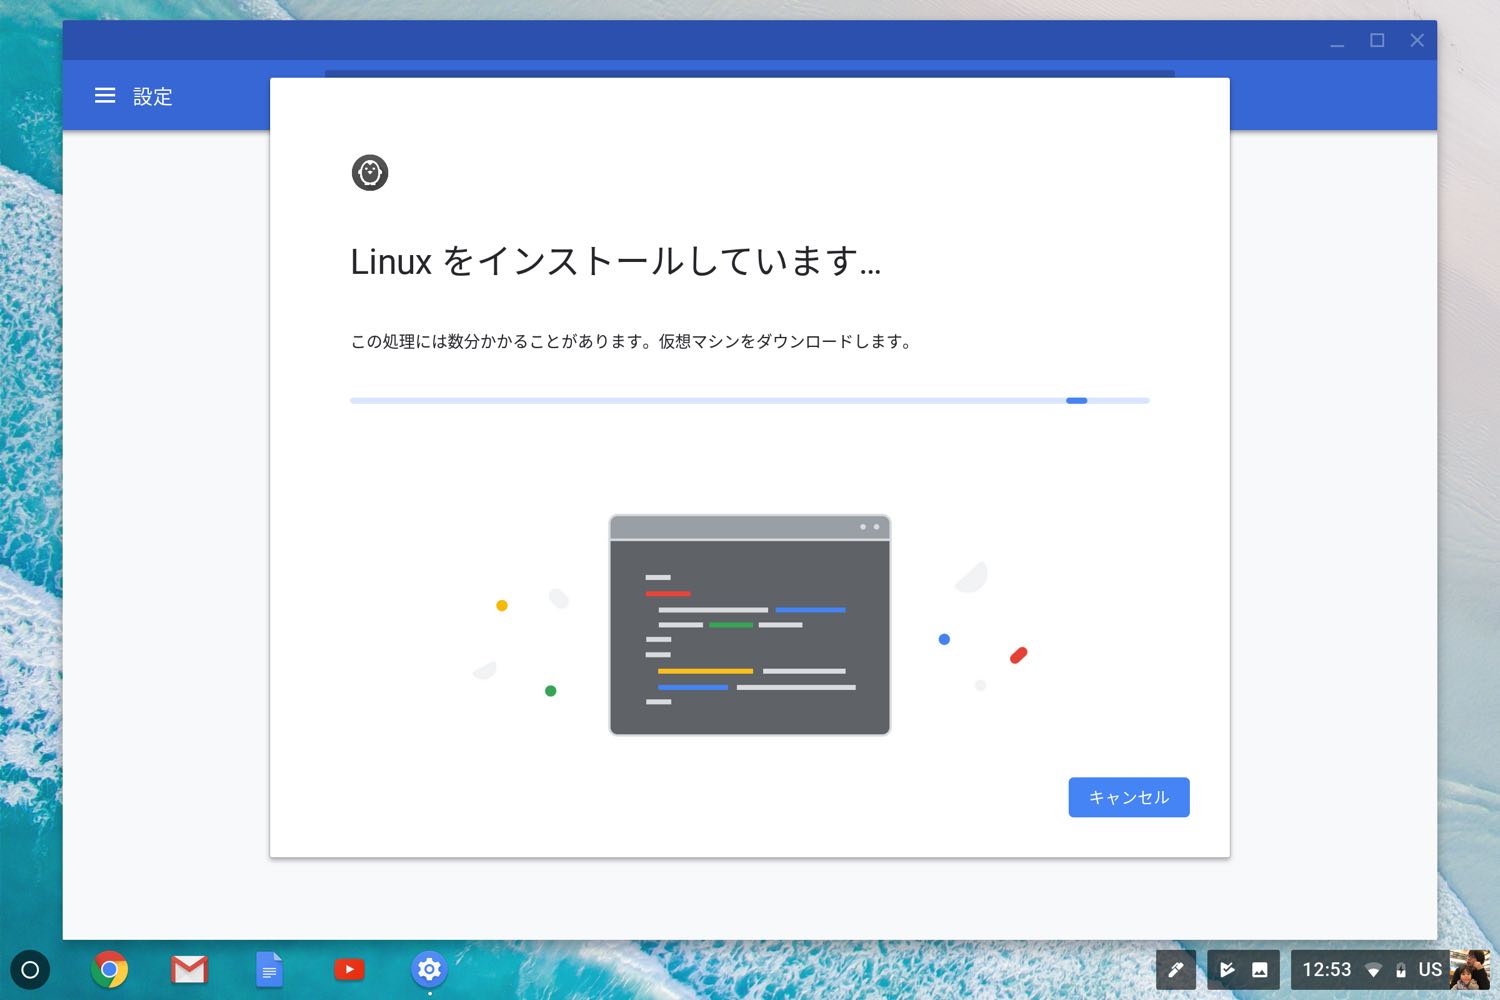1500x1000 pixels.
Task: Launch Chrome browser from the shelf
Action: click(110, 969)
